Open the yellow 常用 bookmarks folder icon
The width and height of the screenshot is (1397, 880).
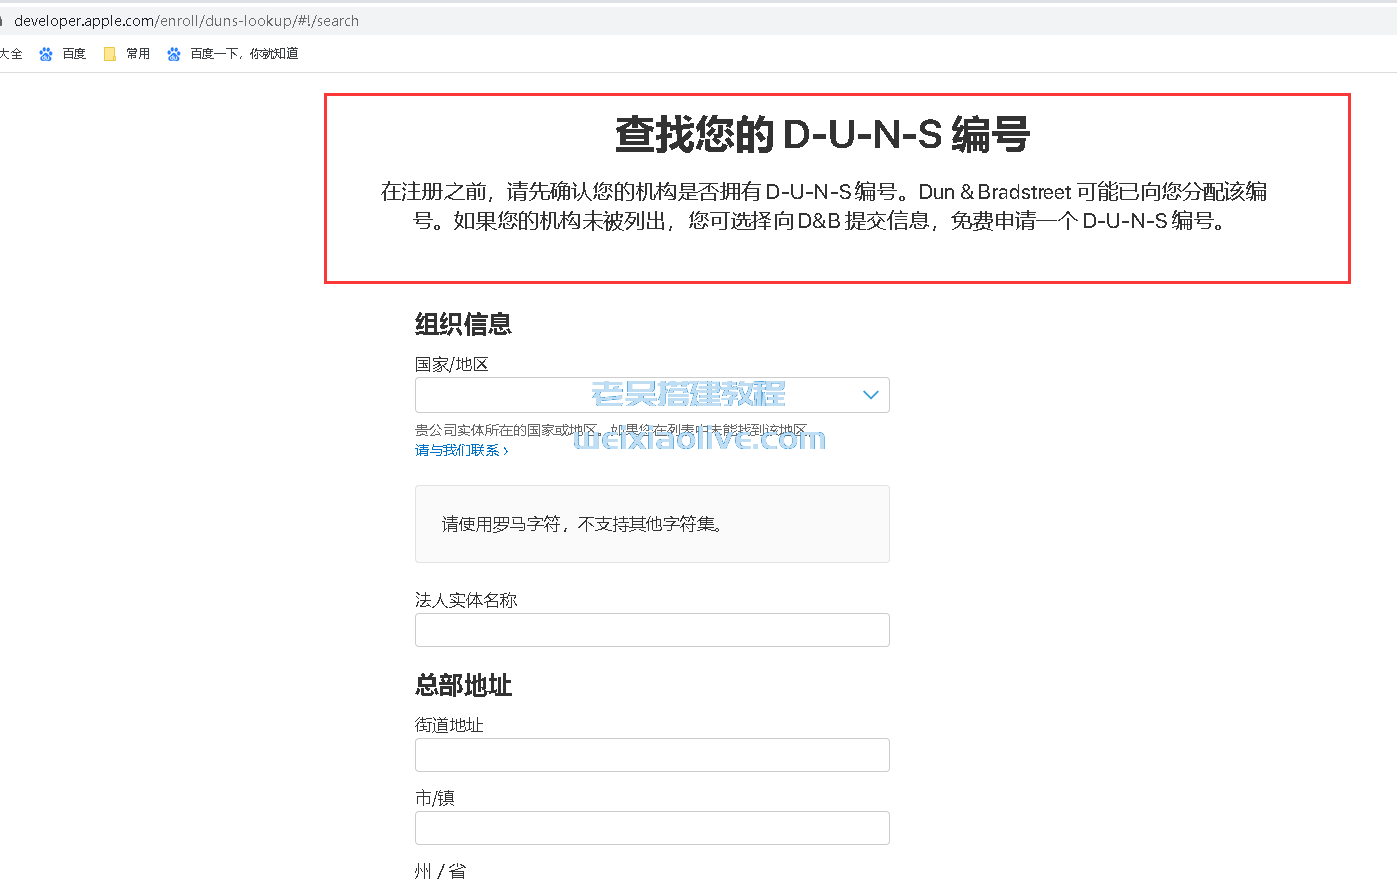coord(108,53)
